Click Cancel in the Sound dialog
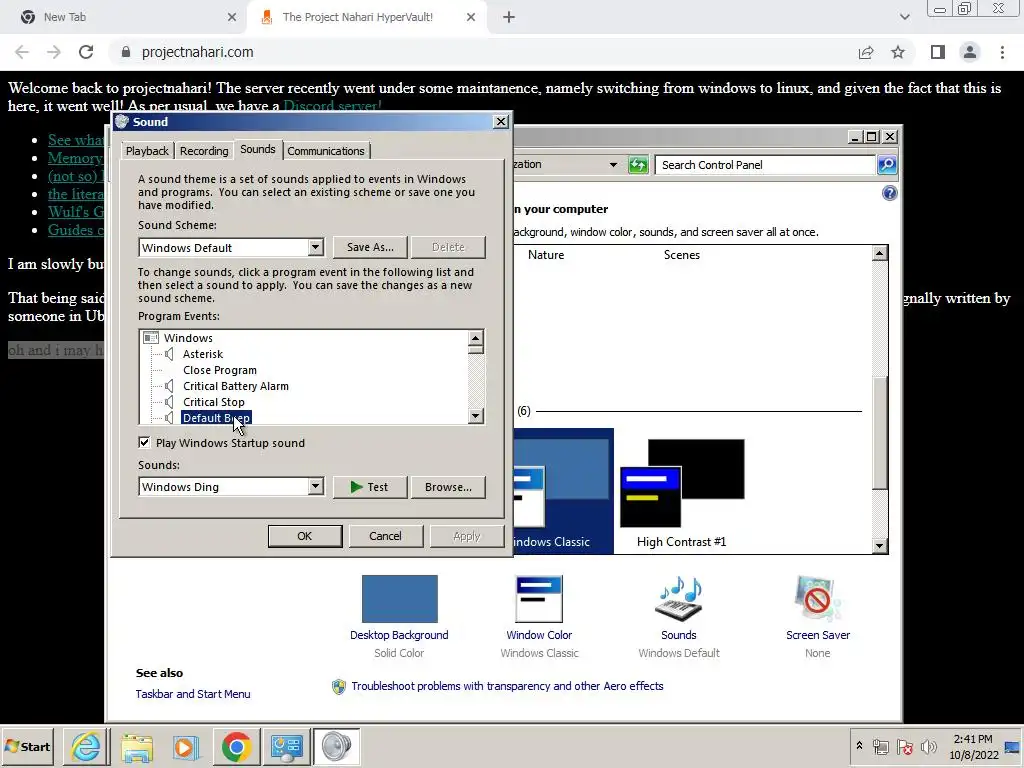This screenshot has width=1024, height=768. [x=385, y=536]
